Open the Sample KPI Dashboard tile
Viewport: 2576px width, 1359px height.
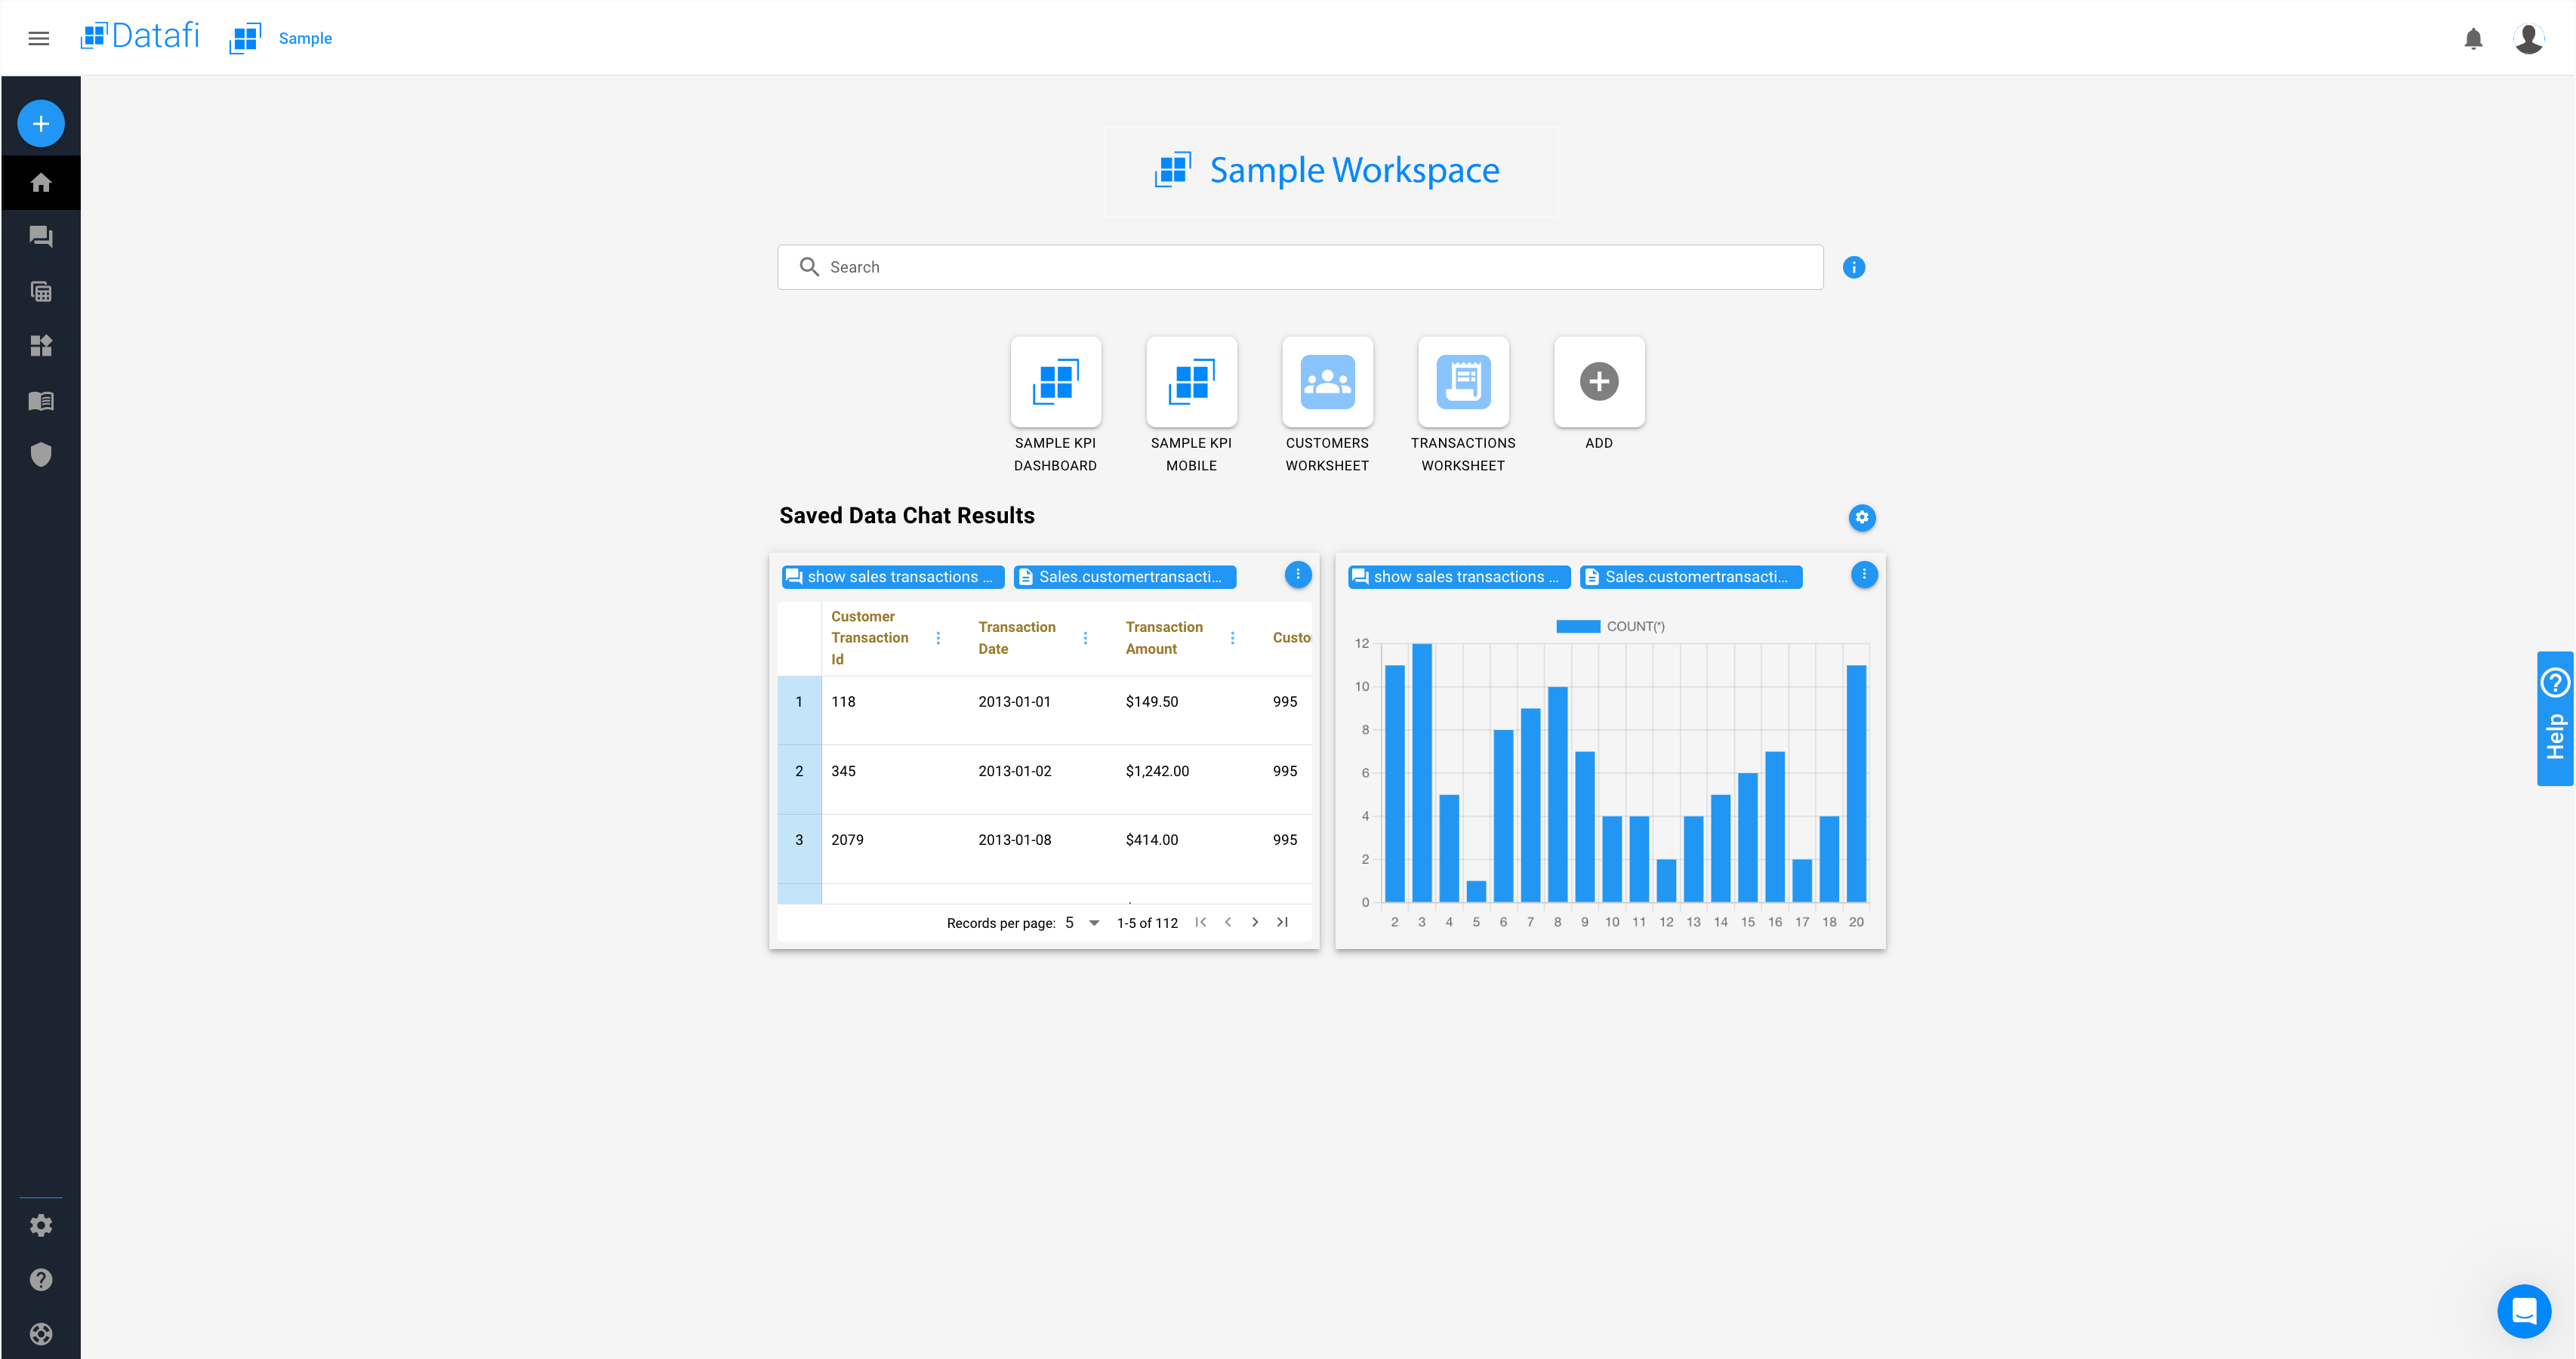click(1055, 382)
